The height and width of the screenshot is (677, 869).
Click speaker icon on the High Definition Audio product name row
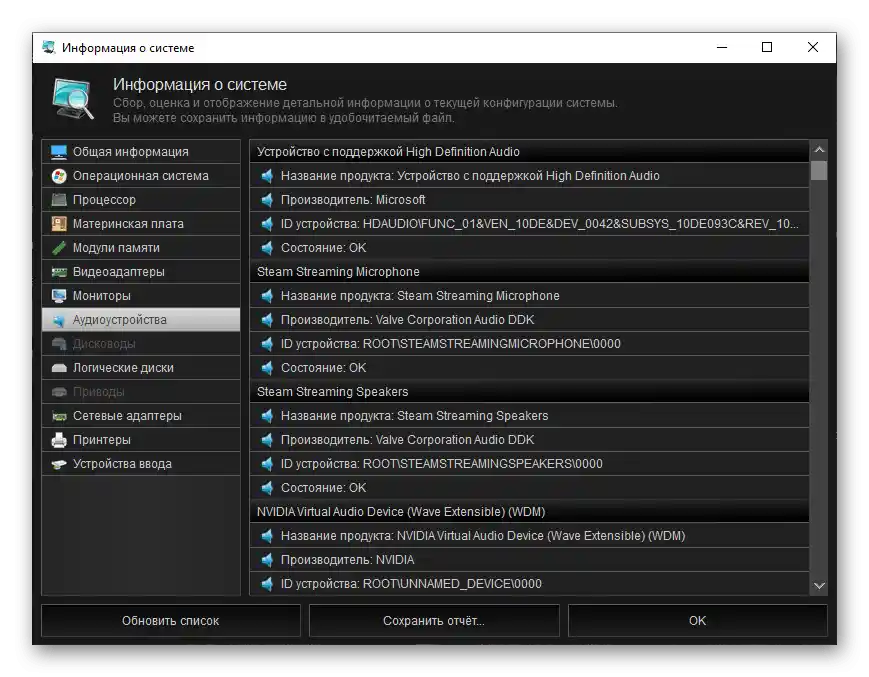pos(267,176)
